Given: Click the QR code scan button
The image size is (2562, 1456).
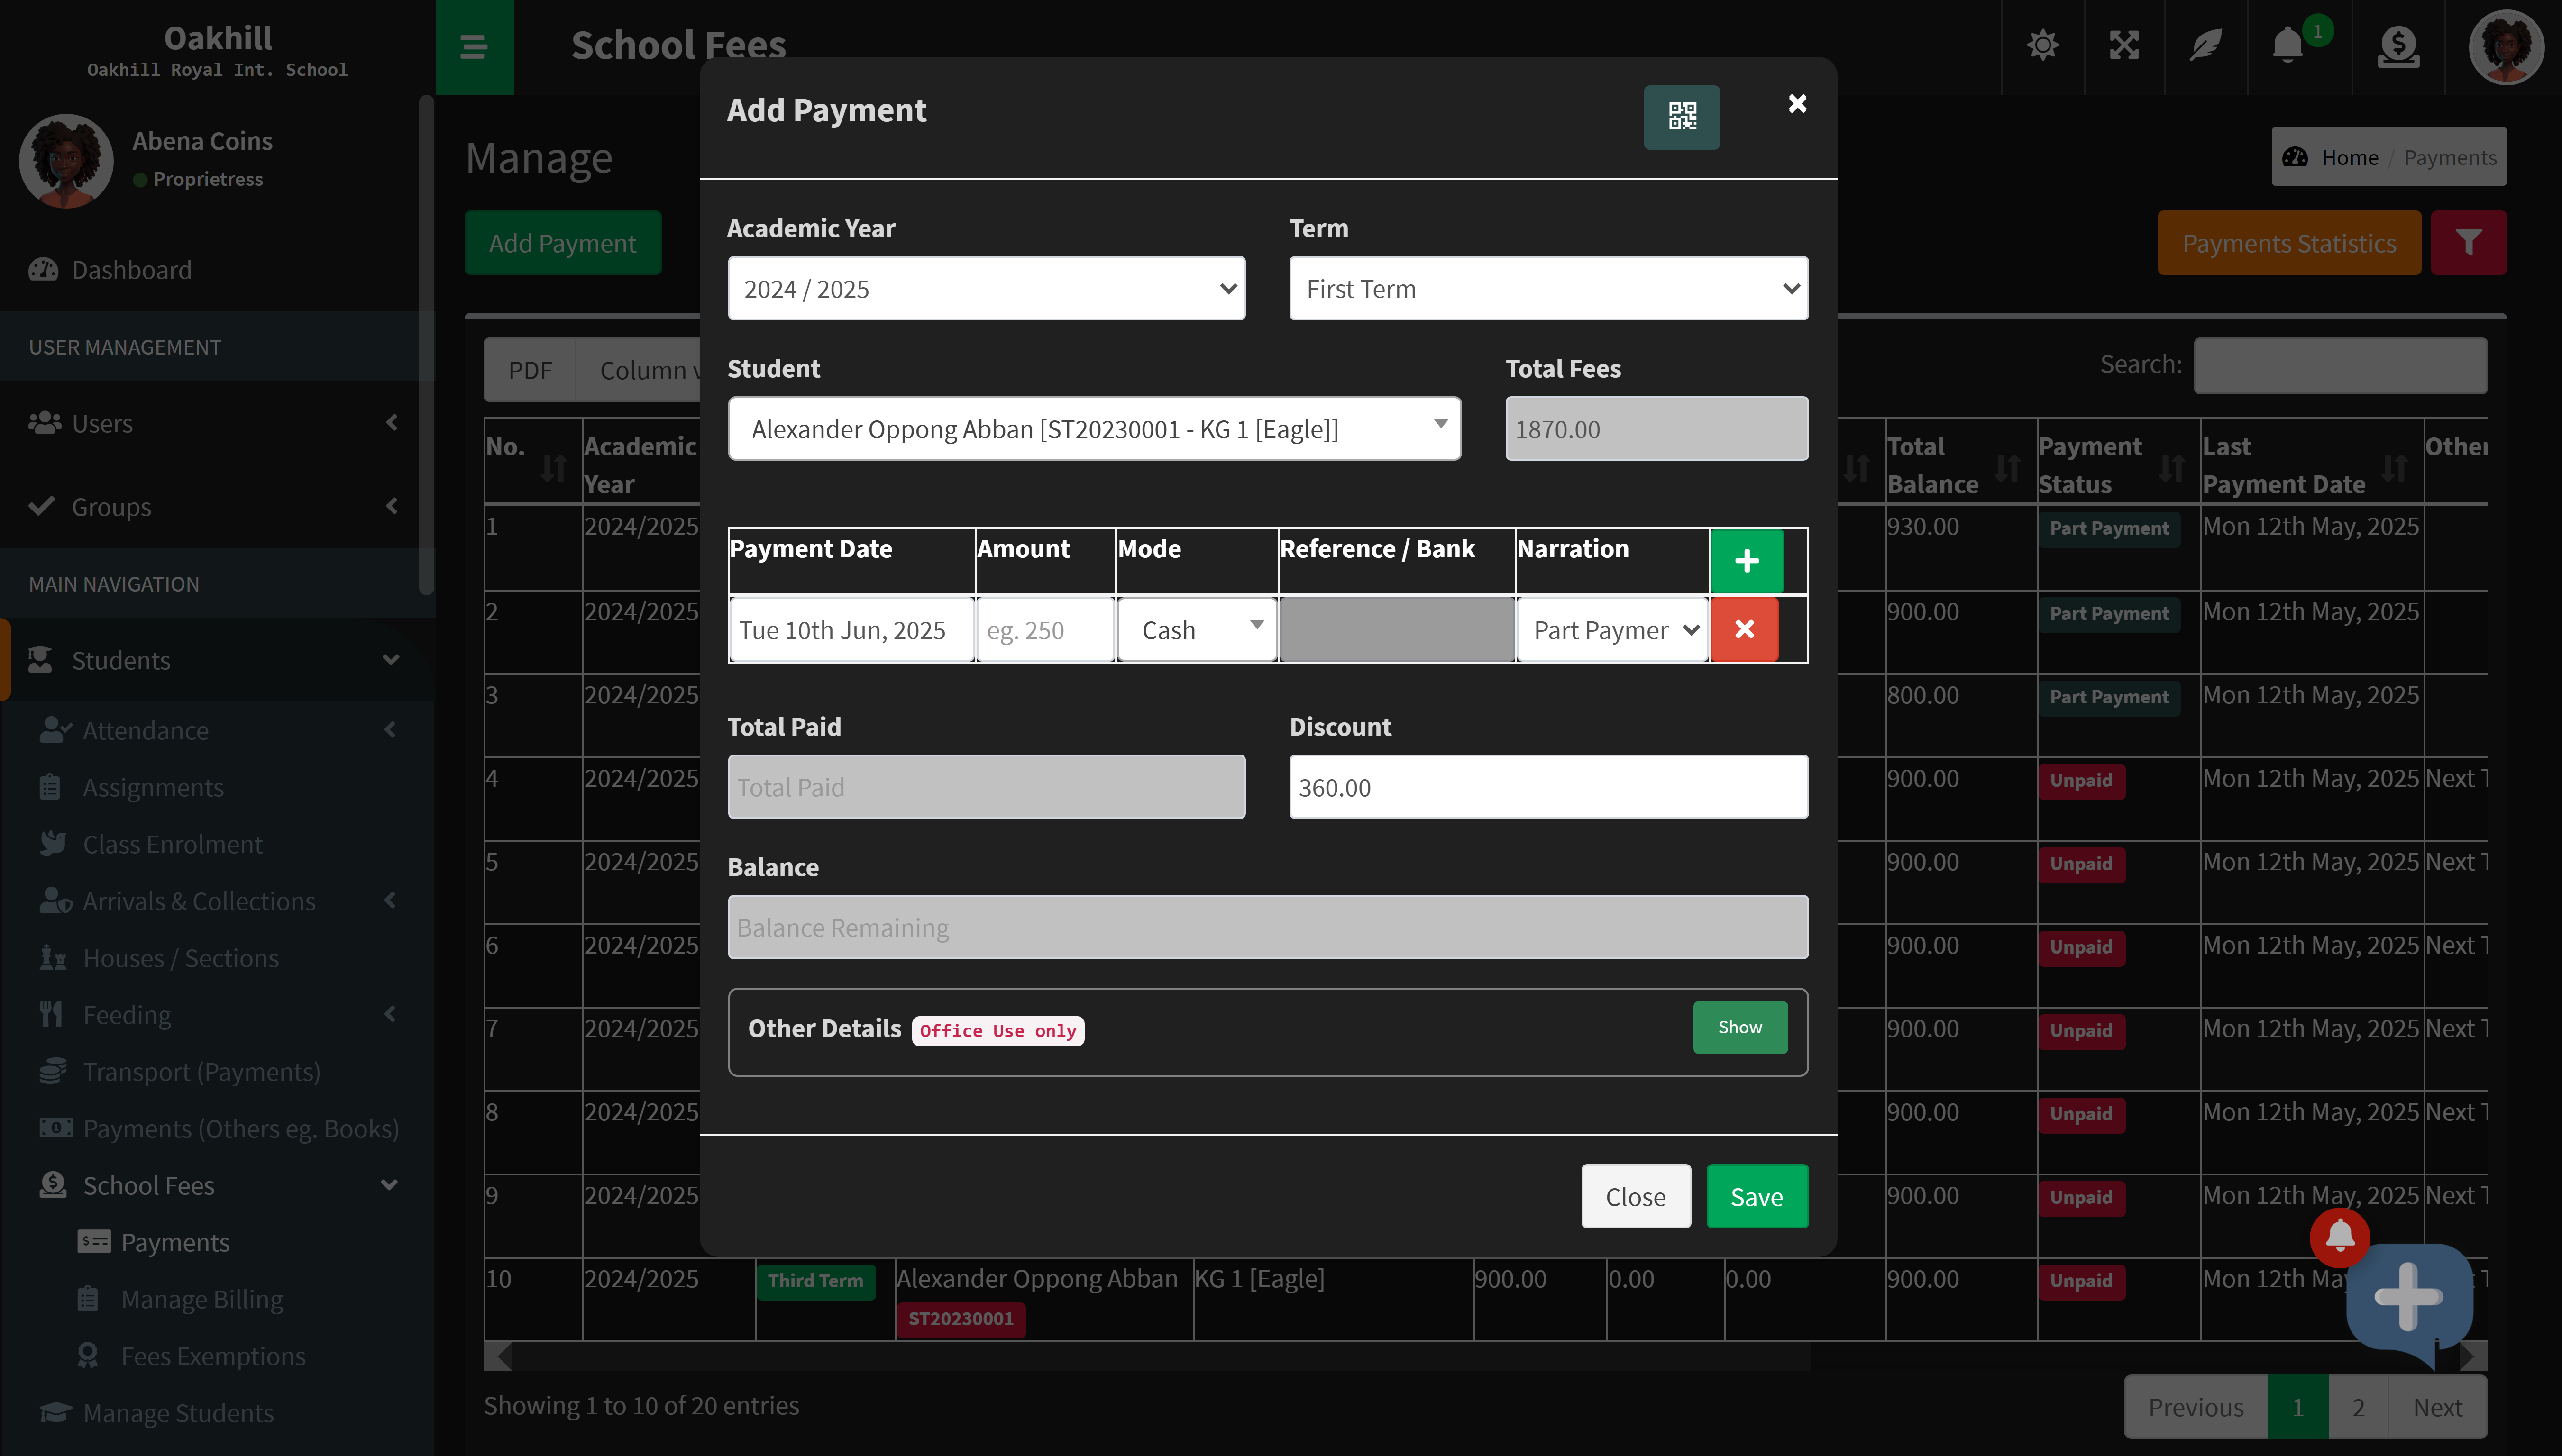Looking at the screenshot, I should click(x=1681, y=117).
